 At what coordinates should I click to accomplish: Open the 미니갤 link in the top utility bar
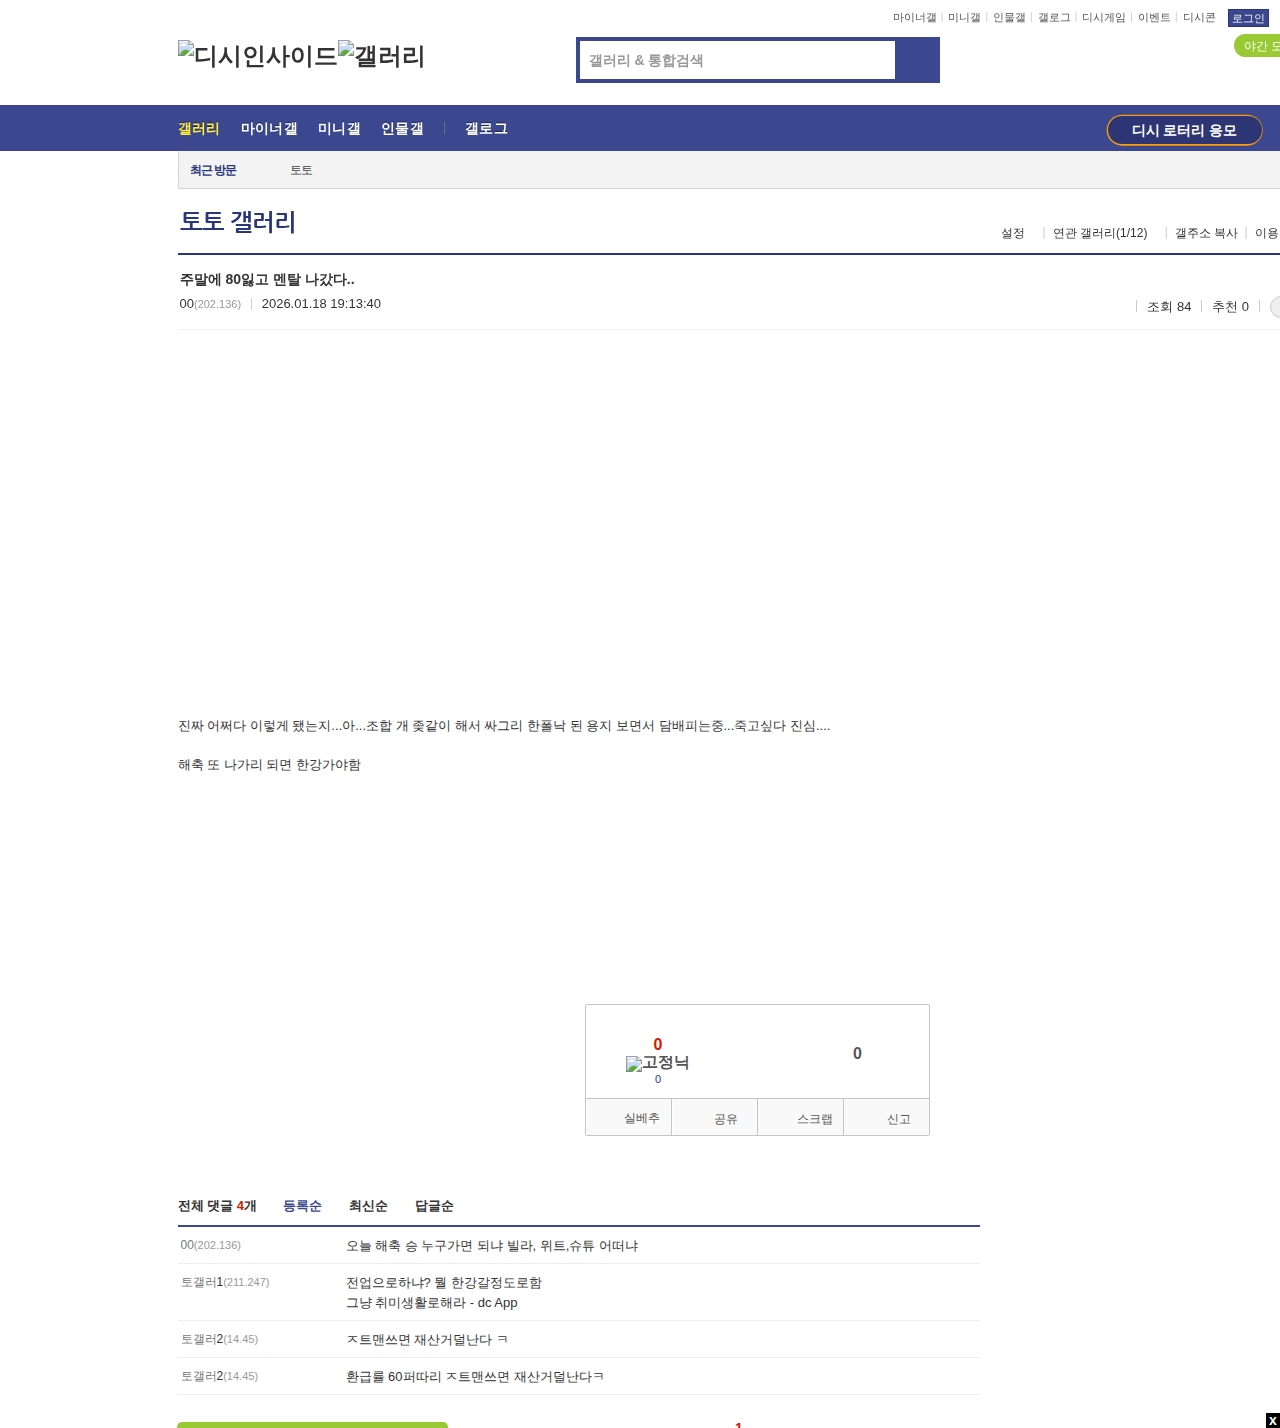(964, 18)
